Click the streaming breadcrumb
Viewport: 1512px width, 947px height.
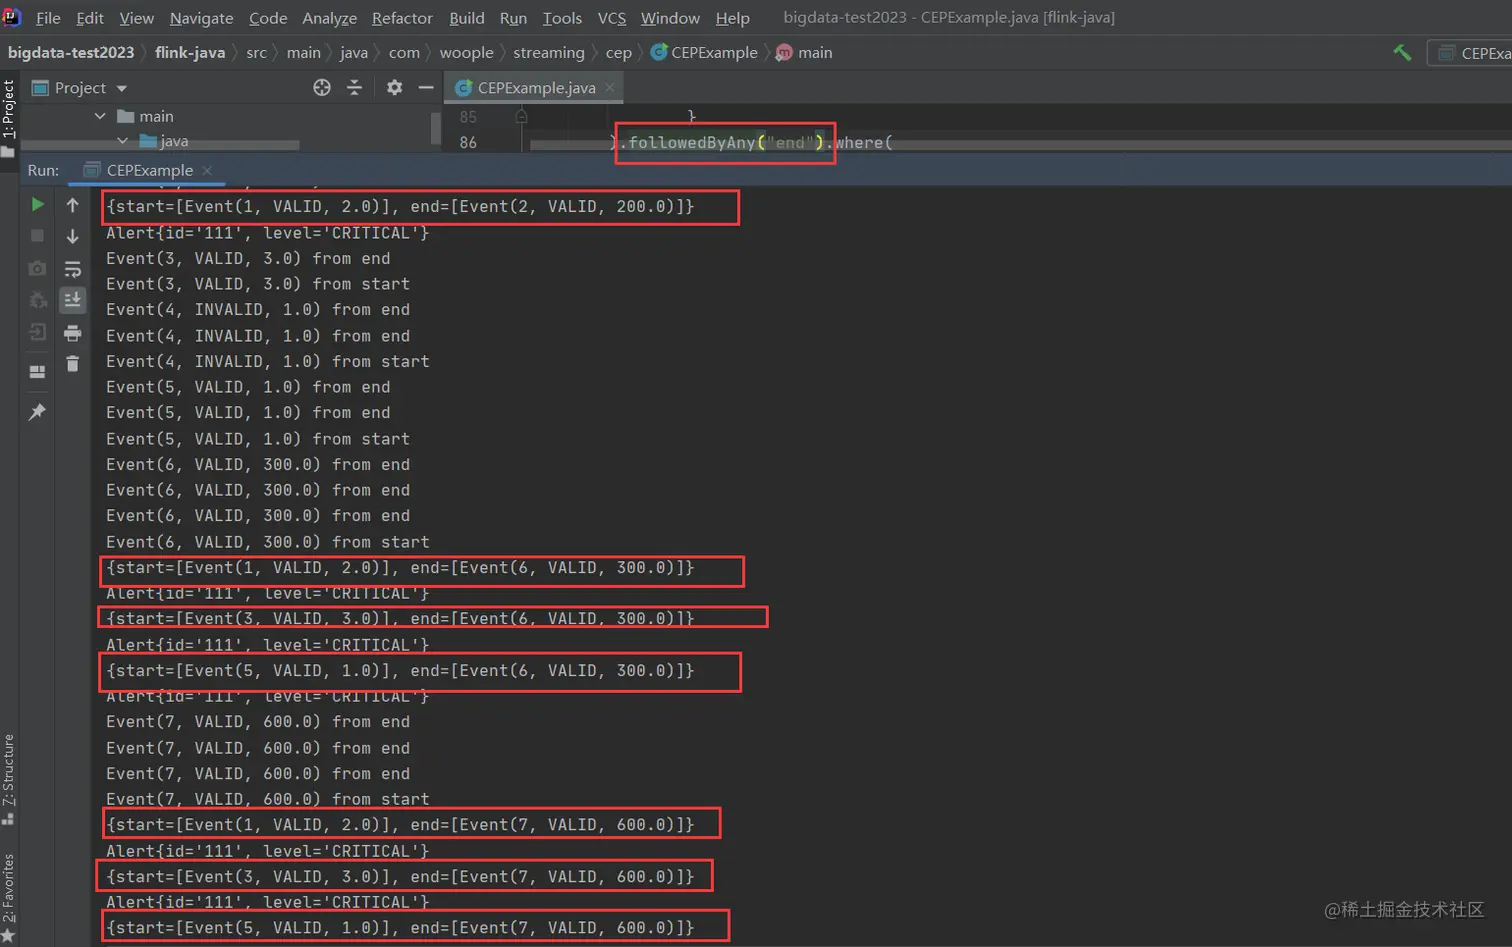[x=549, y=52]
